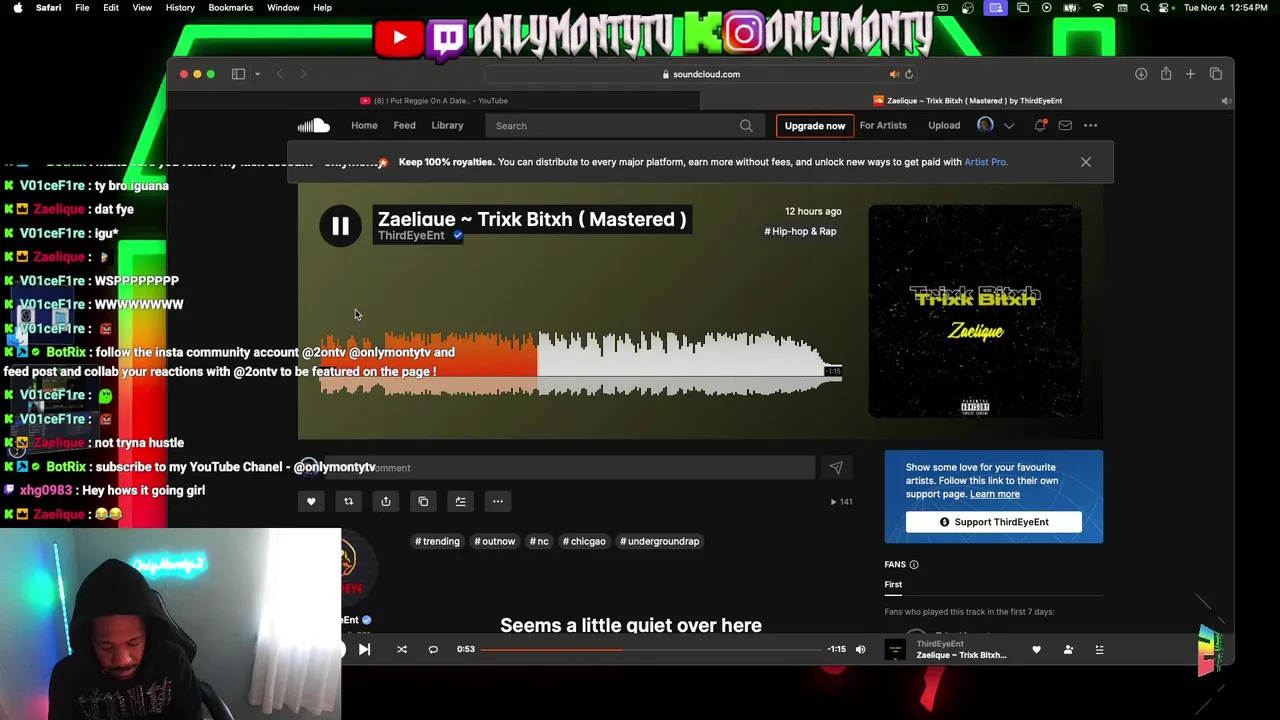Image resolution: width=1280 pixels, height=720 pixels.
Task: Open the outnow hashtag
Action: click(495, 541)
